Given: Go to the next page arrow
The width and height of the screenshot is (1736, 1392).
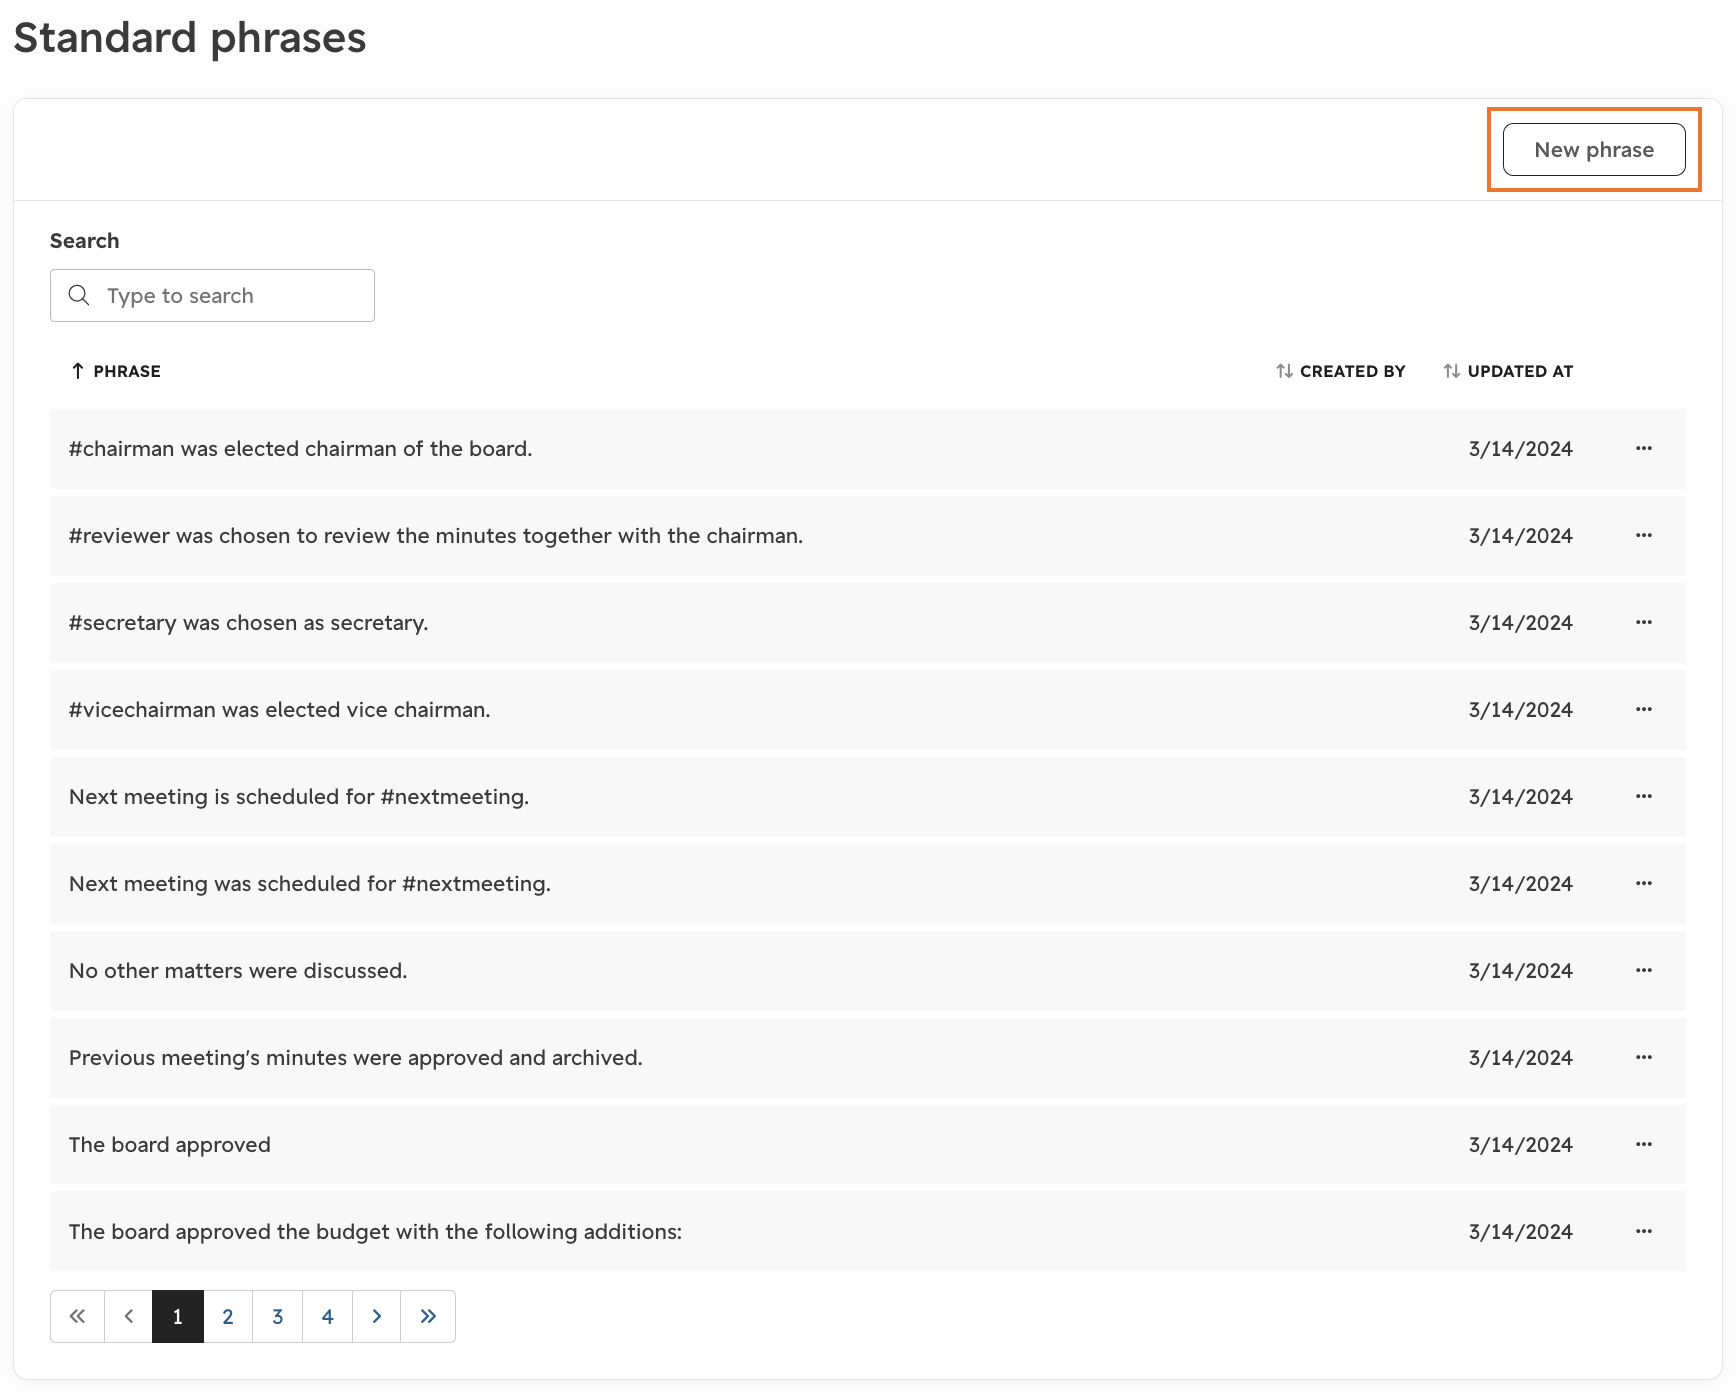Looking at the screenshot, I should pos(377,1316).
